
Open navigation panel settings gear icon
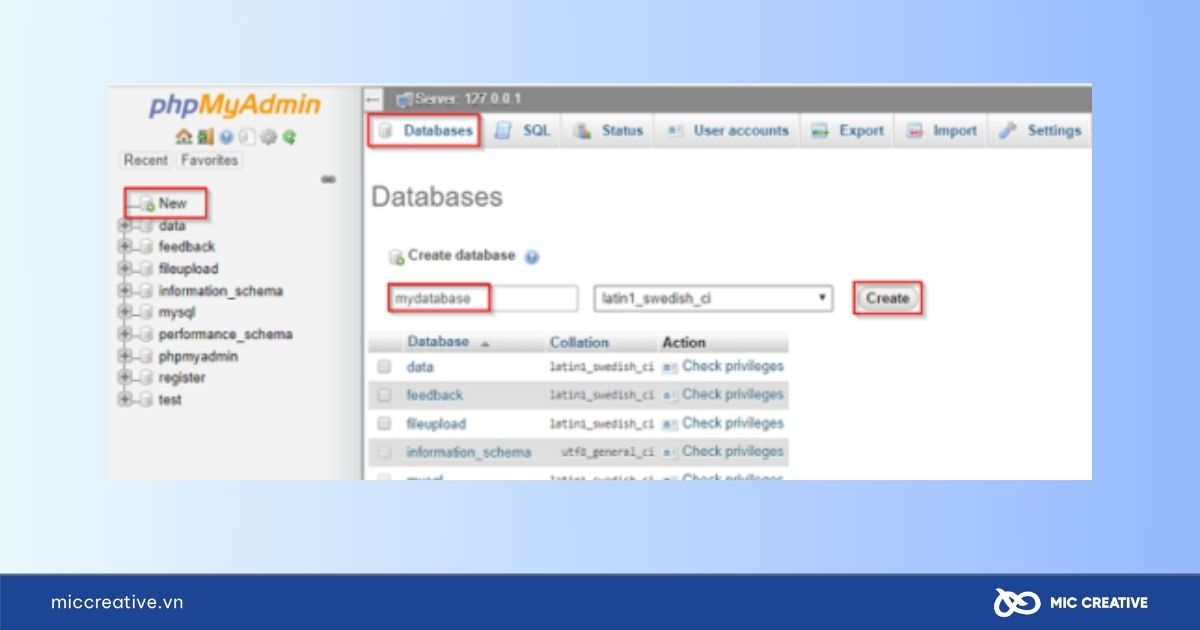point(268,137)
